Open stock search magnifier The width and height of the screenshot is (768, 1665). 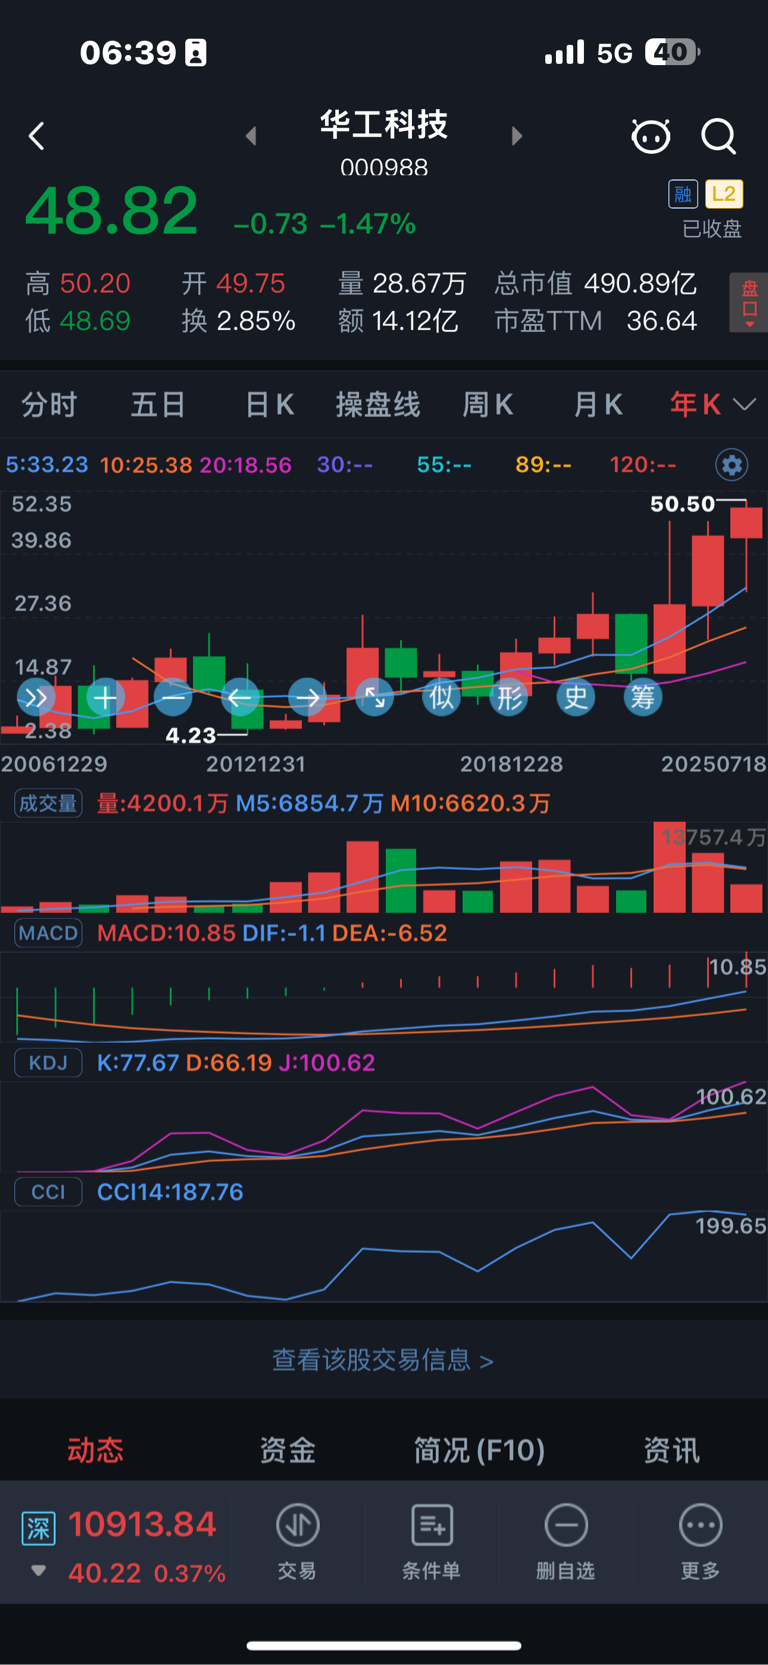(x=719, y=136)
